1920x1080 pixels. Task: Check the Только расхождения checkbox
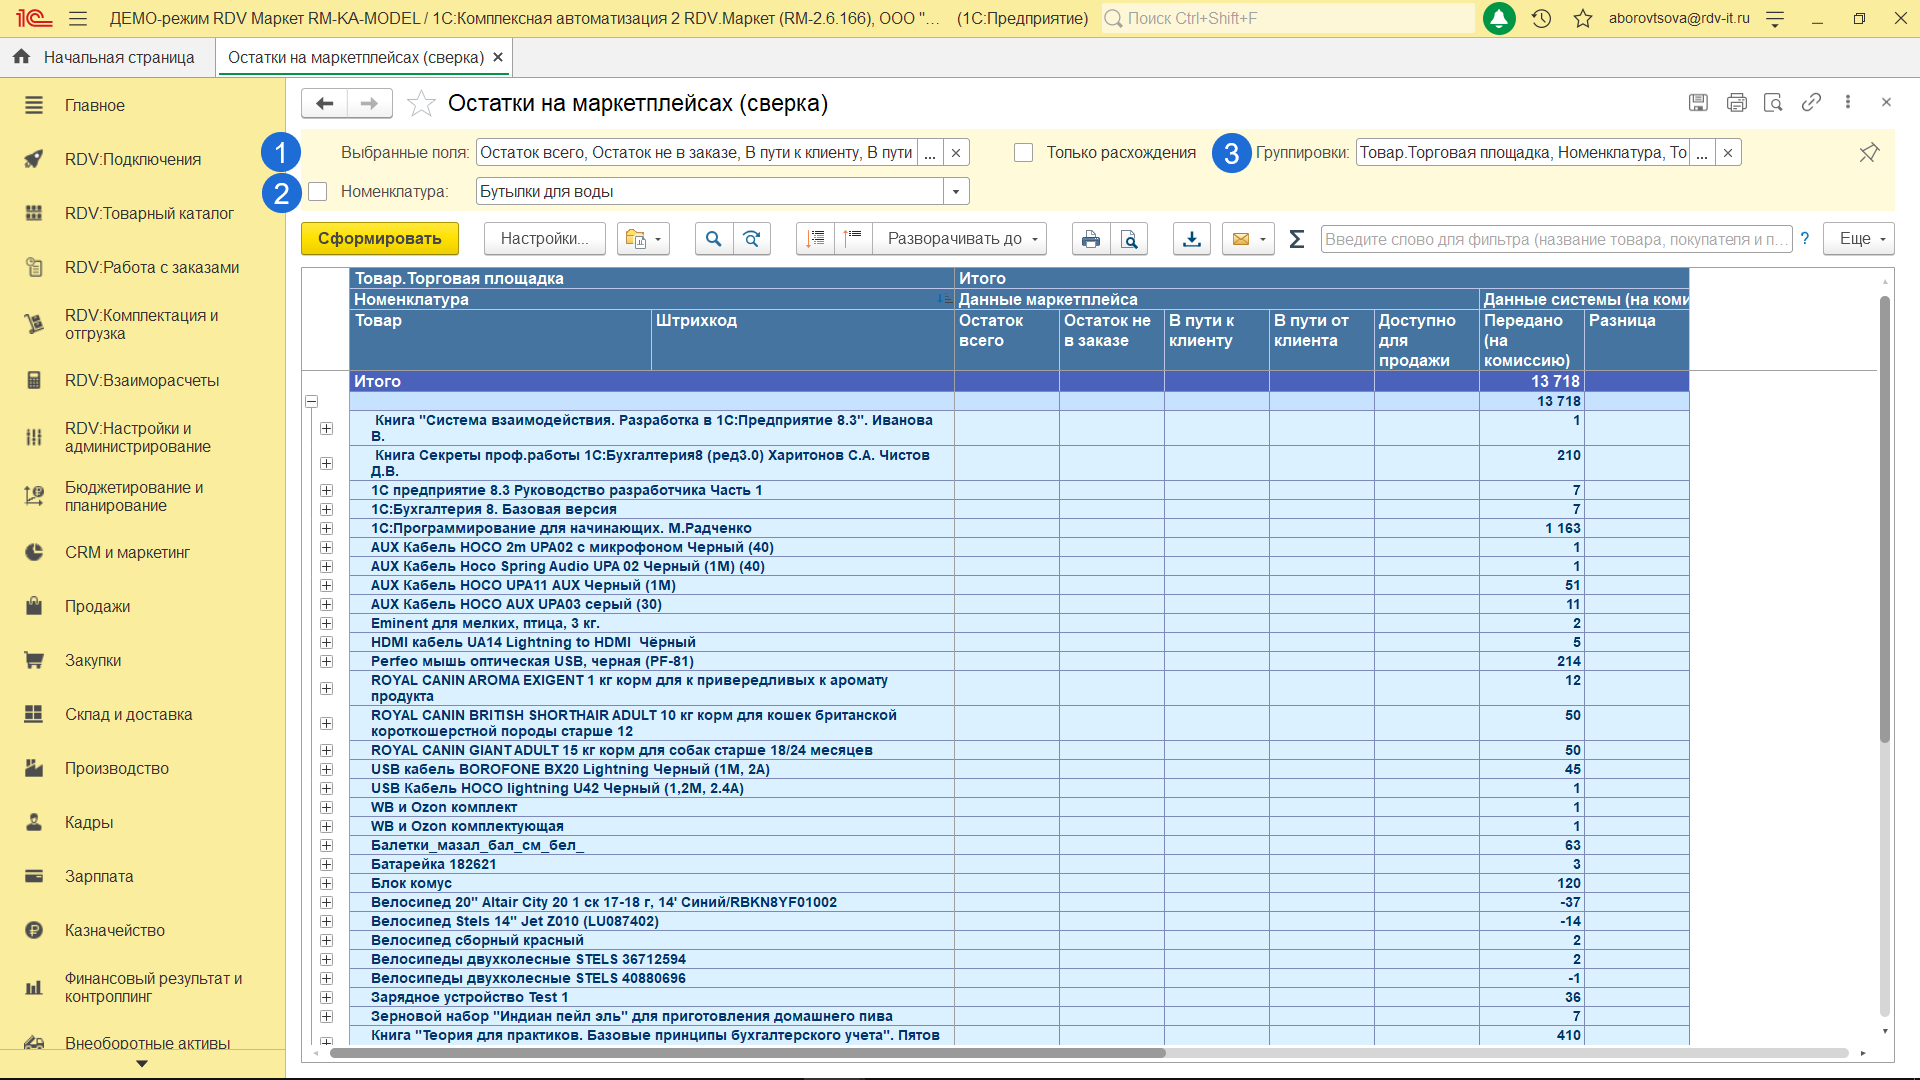tap(1023, 153)
